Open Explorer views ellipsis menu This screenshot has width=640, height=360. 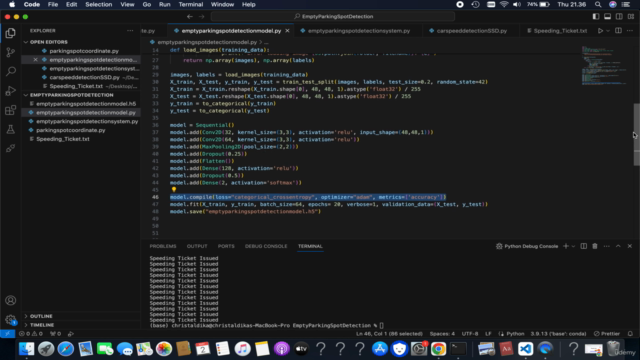tap(130, 31)
